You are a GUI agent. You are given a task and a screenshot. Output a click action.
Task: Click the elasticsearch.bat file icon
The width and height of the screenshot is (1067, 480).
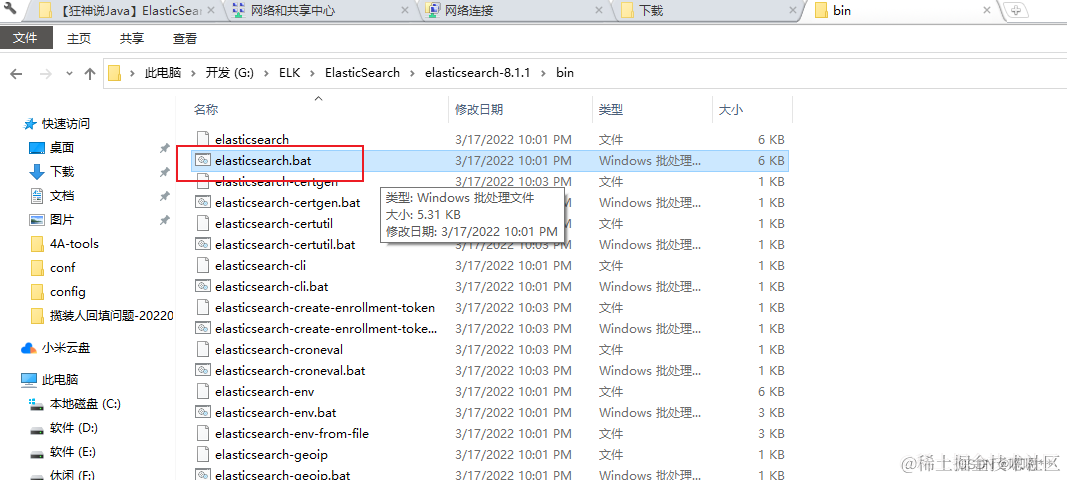[x=202, y=160]
